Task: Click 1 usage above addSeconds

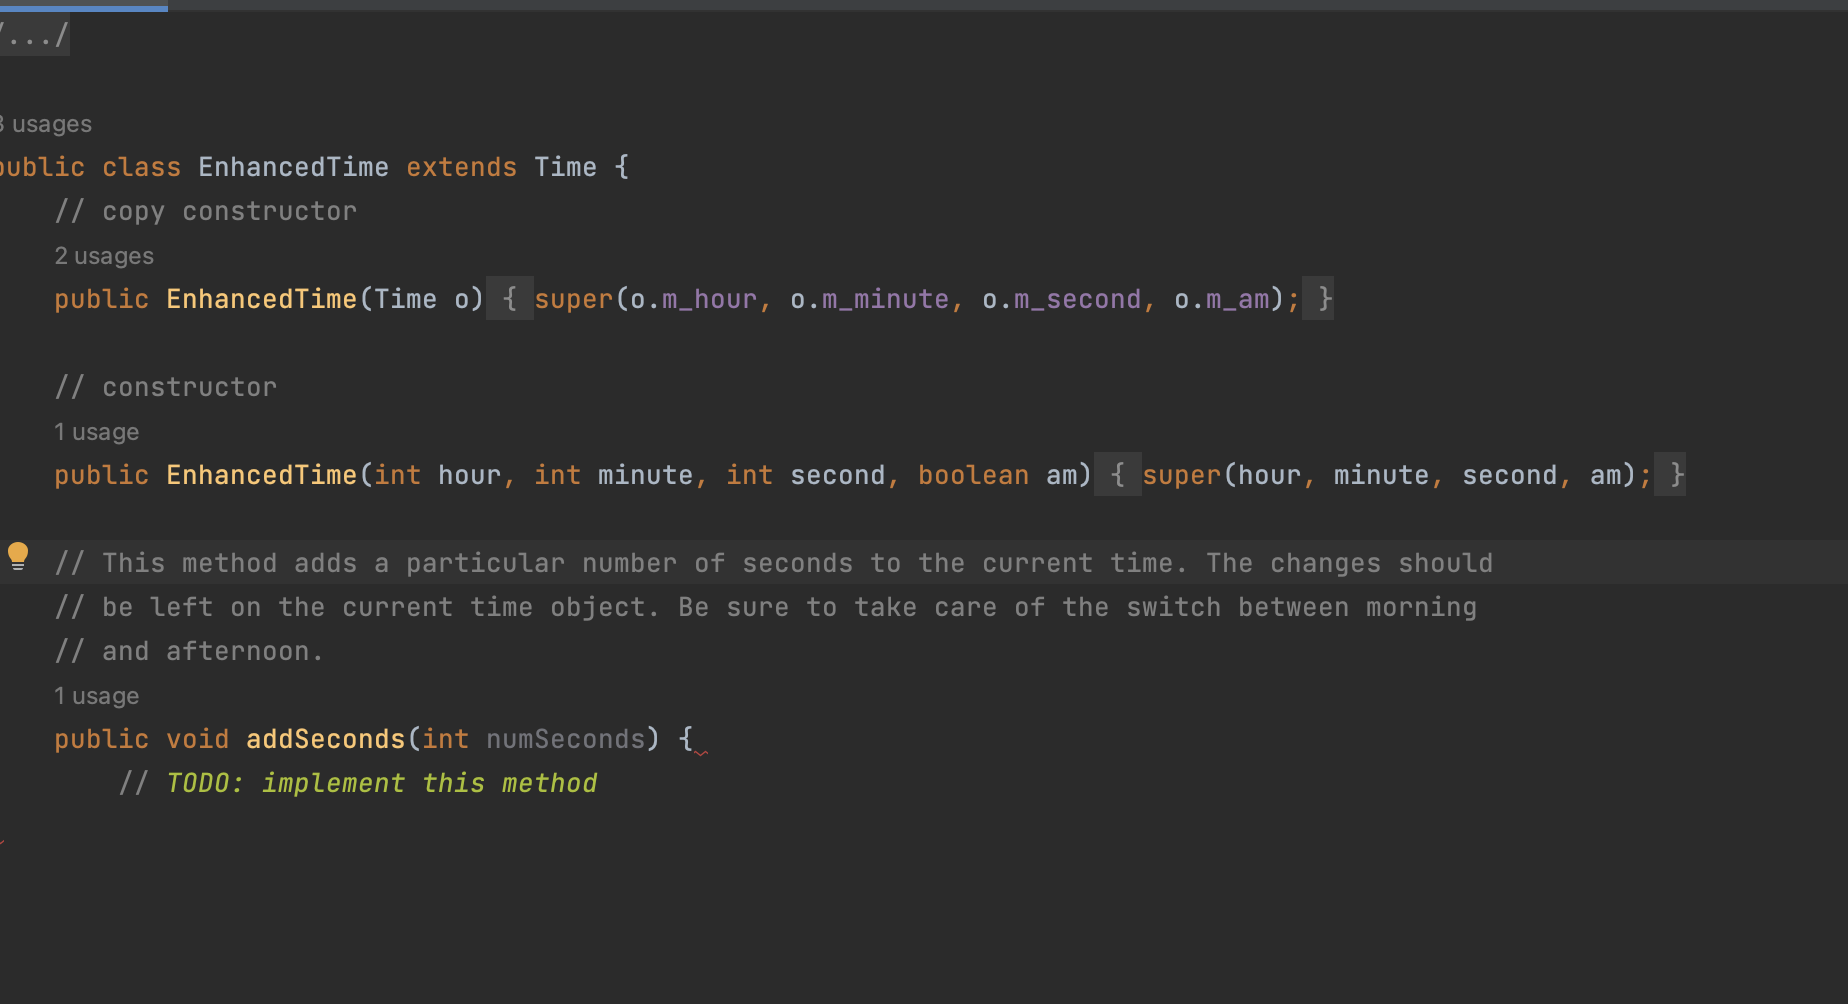Action: coord(96,695)
